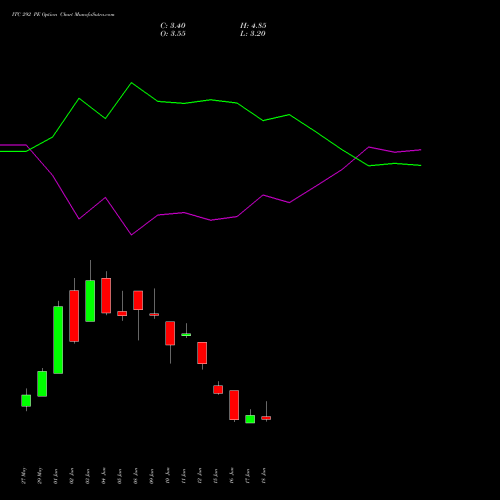Select the tall green candle above 01 Jun
The image size is (500, 500).
(58, 340)
